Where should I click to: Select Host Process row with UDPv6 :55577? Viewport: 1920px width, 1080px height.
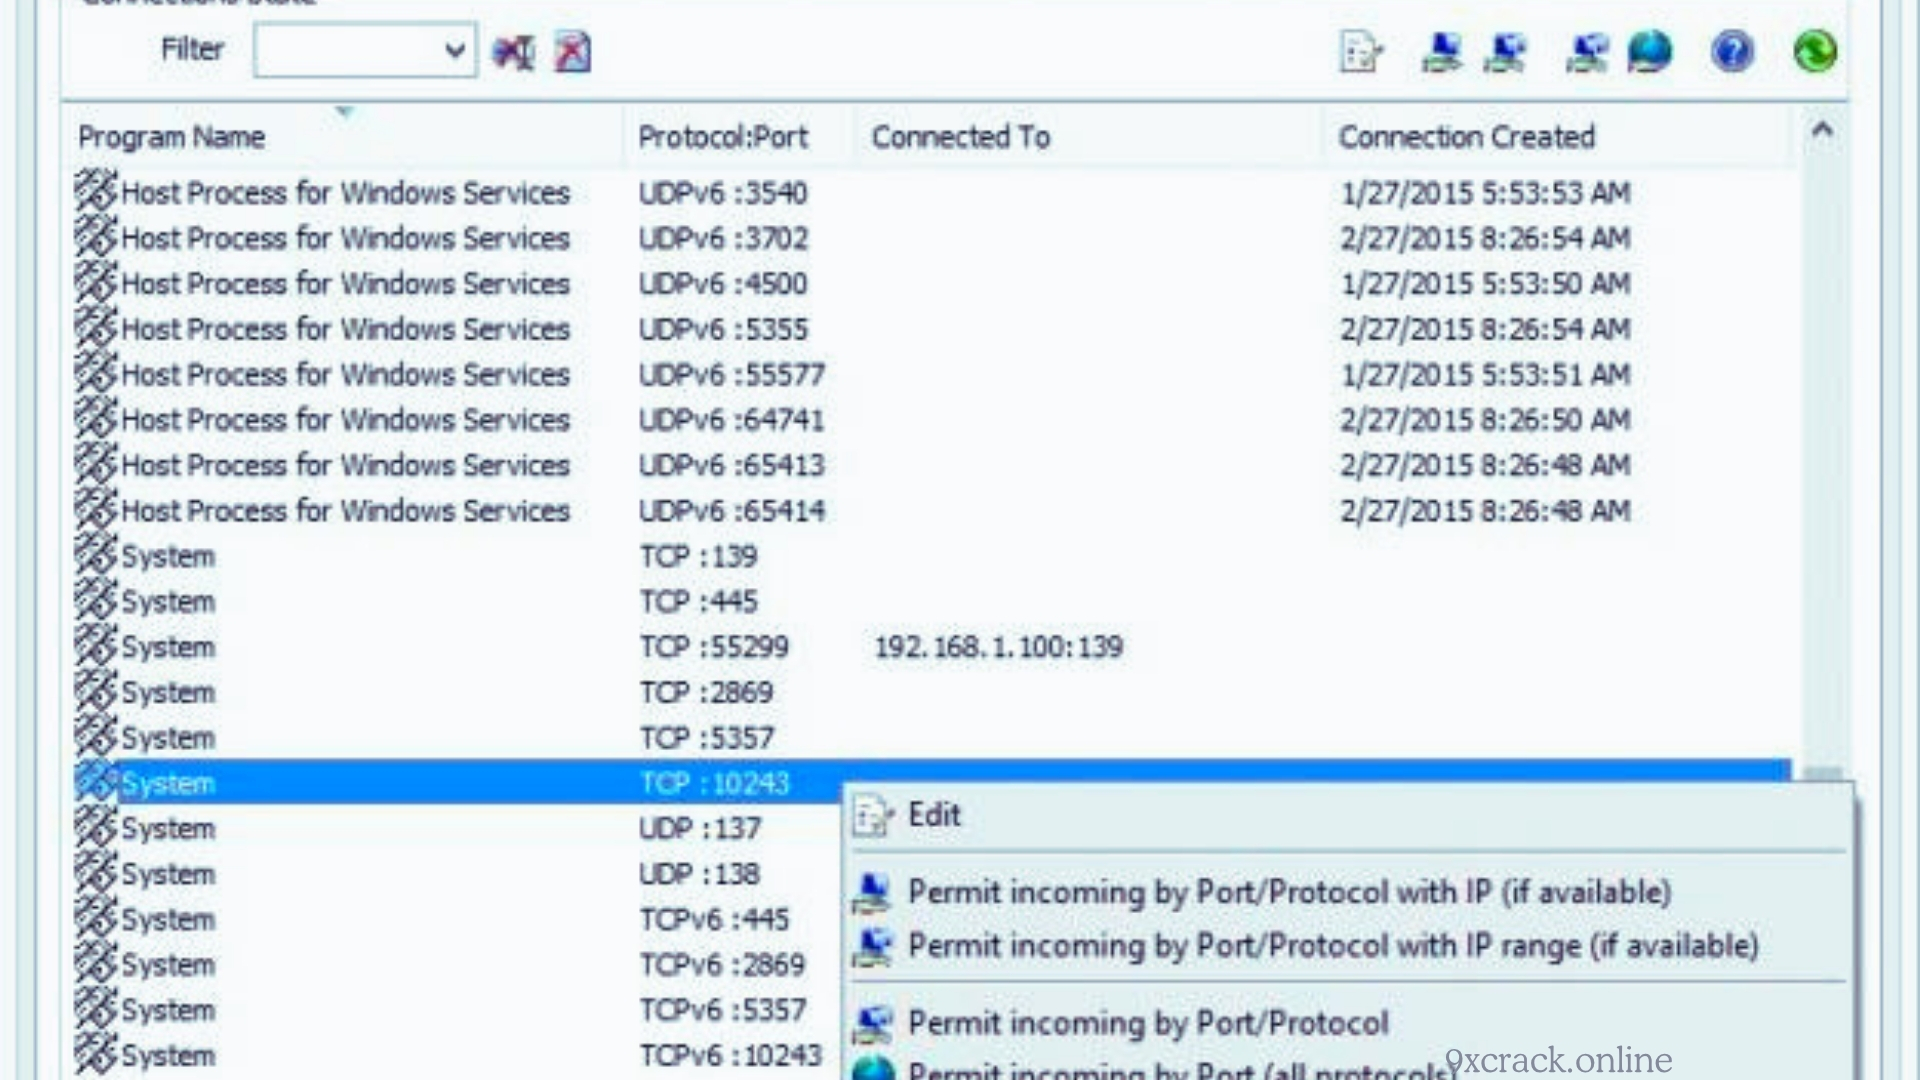(932, 375)
